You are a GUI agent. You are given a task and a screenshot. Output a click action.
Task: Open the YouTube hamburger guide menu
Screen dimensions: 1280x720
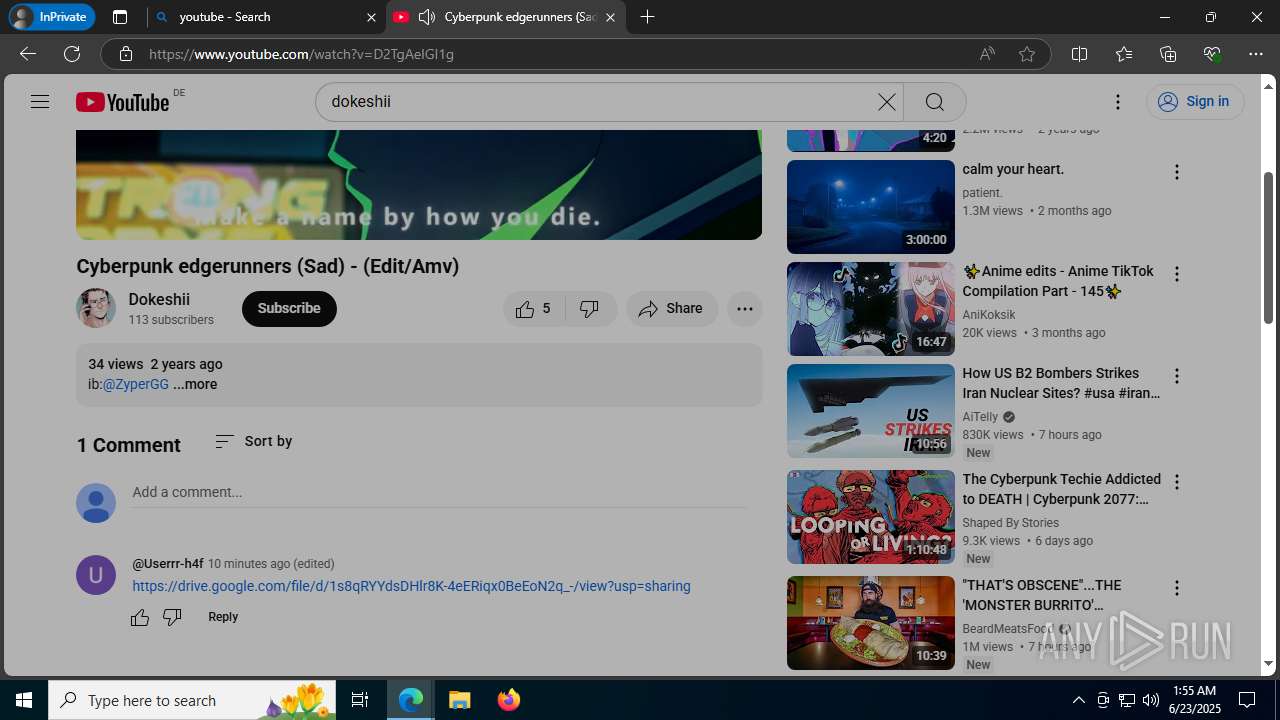click(40, 101)
